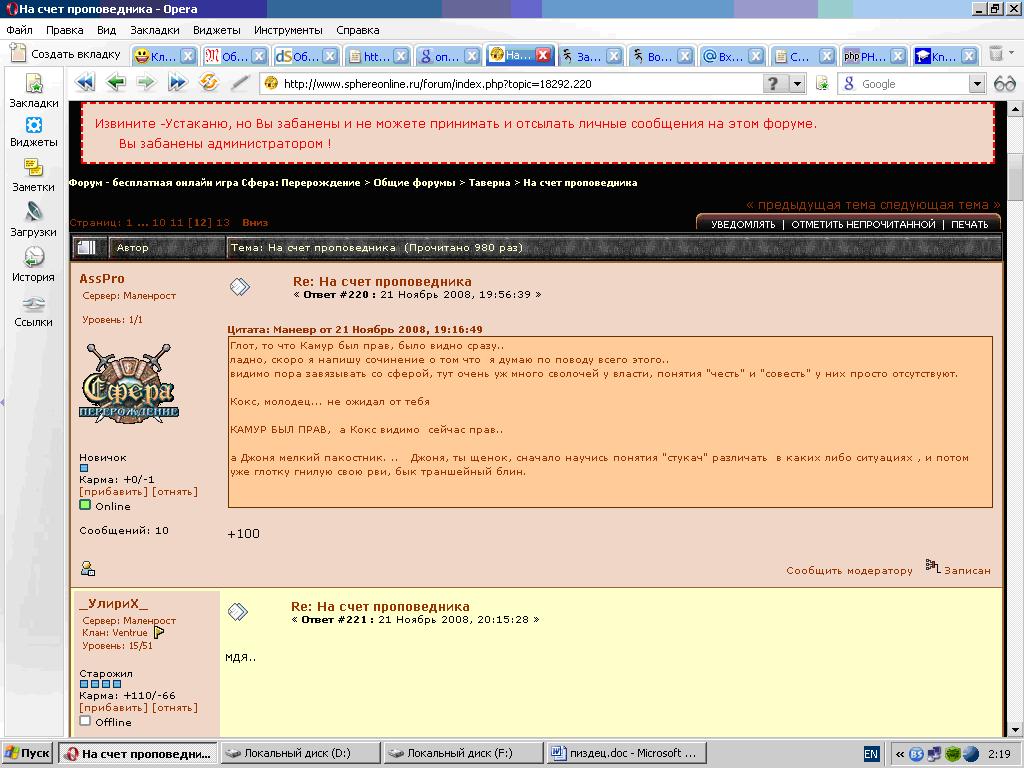Click the ПЕЧАТЬ button

970,224
